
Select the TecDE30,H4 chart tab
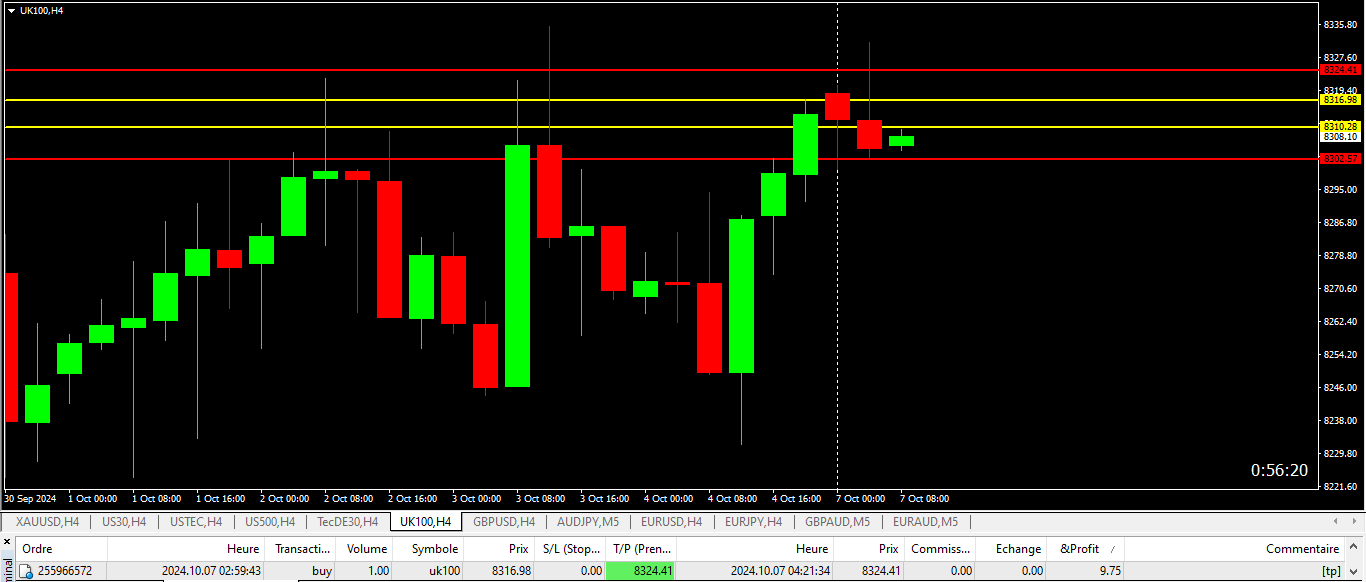pyautogui.click(x=347, y=522)
